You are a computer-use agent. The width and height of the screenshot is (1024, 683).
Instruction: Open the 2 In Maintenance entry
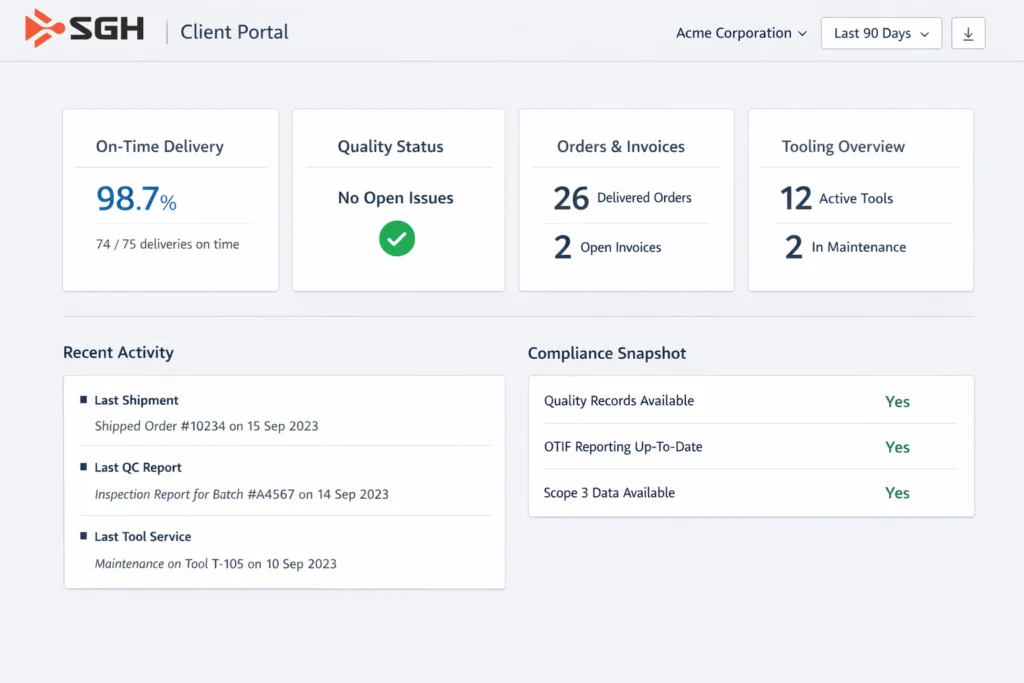845,247
